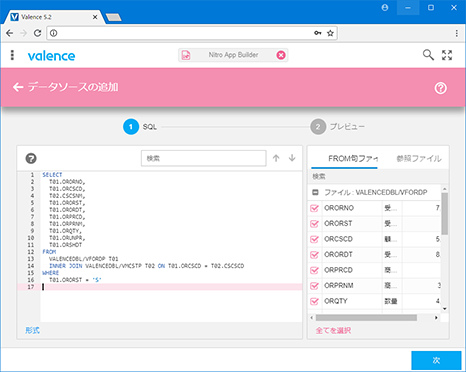Open the Valence three-dot navigation menu
Viewport: 466px width, 372px height.
tap(12, 55)
